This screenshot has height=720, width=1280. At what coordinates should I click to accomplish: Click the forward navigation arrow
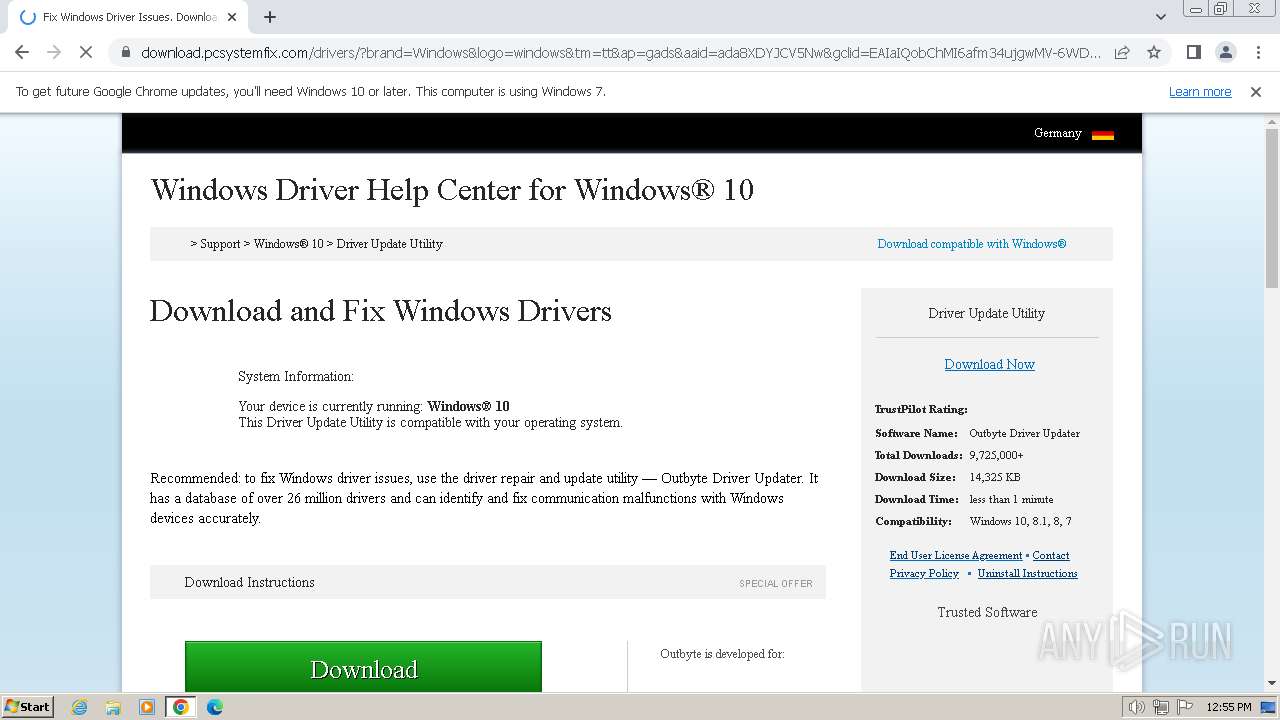point(54,52)
